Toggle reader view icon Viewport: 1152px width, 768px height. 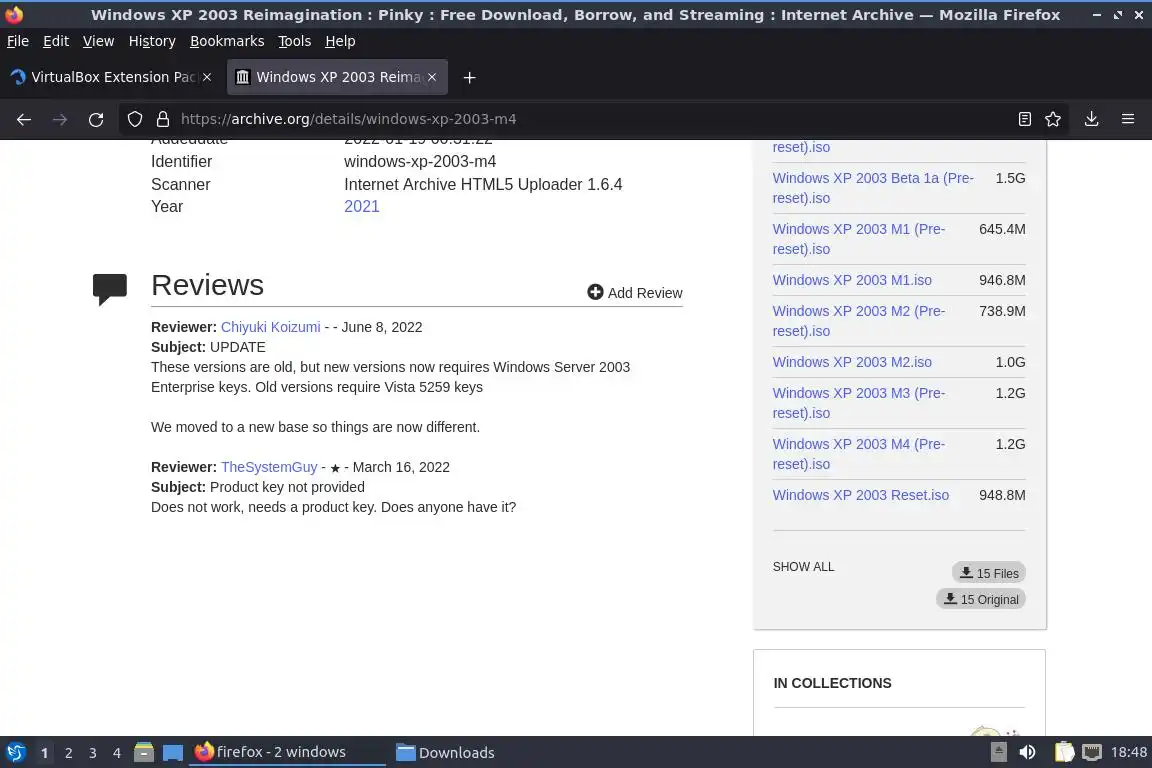click(x=1024, y=119)
